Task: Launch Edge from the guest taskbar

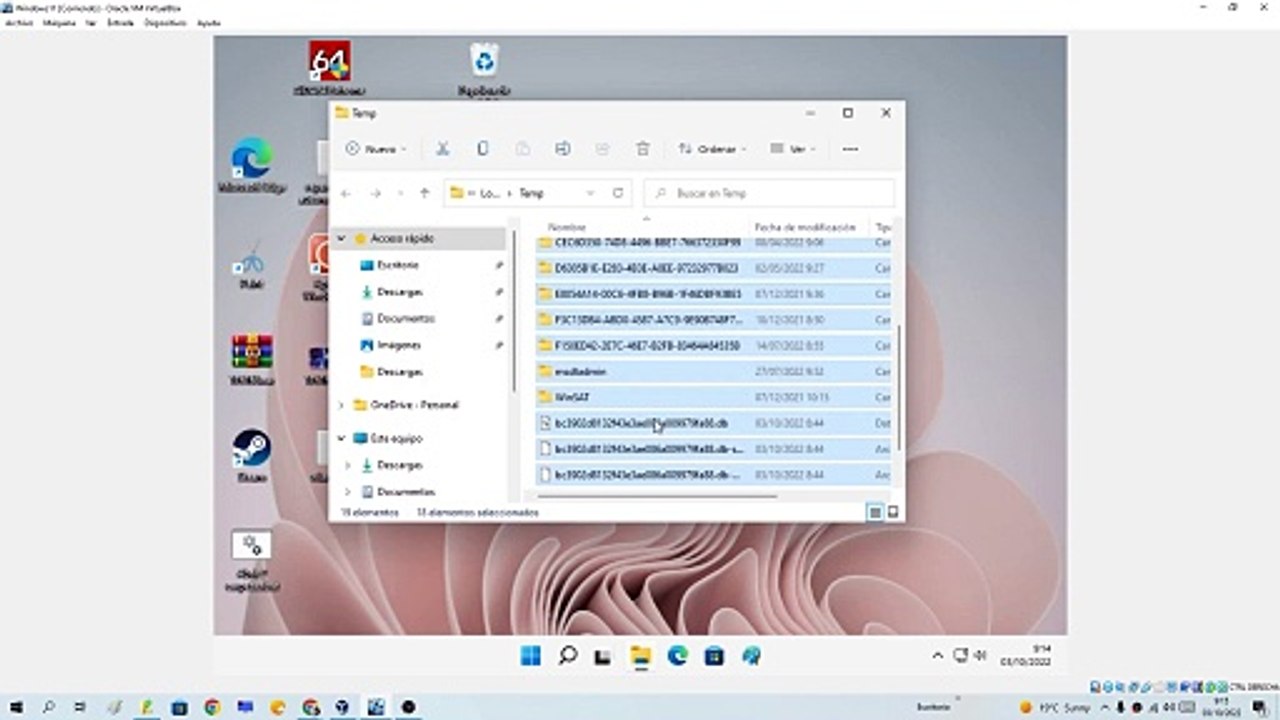Action: (677, 656)
